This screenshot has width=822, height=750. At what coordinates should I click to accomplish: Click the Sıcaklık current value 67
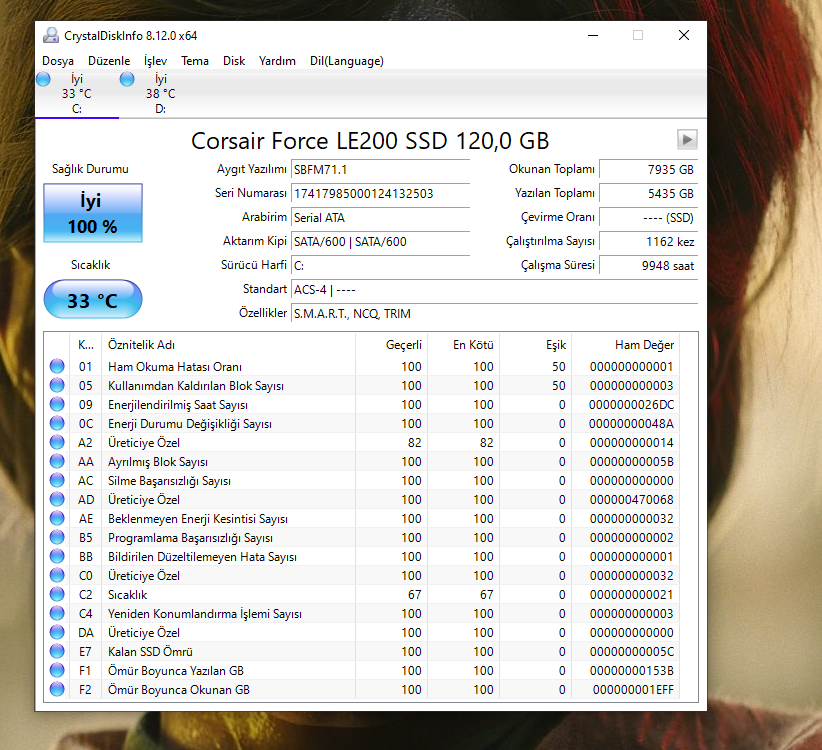(414, 595)
